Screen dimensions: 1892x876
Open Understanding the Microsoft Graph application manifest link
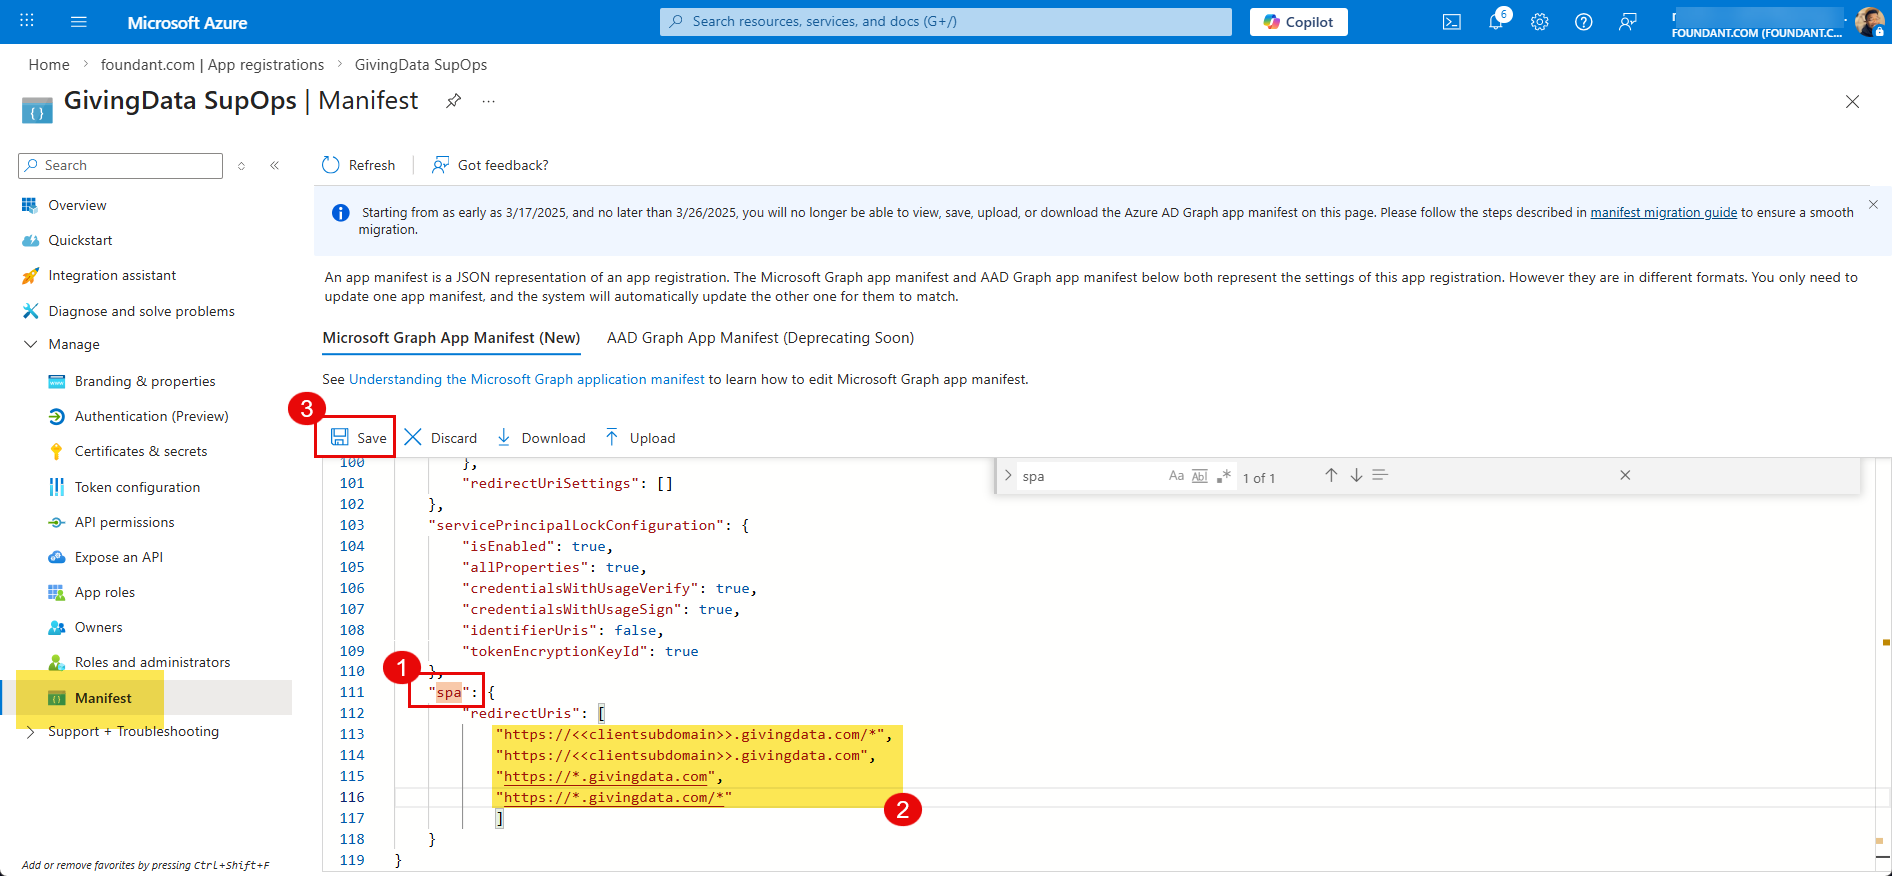(527, 379)
